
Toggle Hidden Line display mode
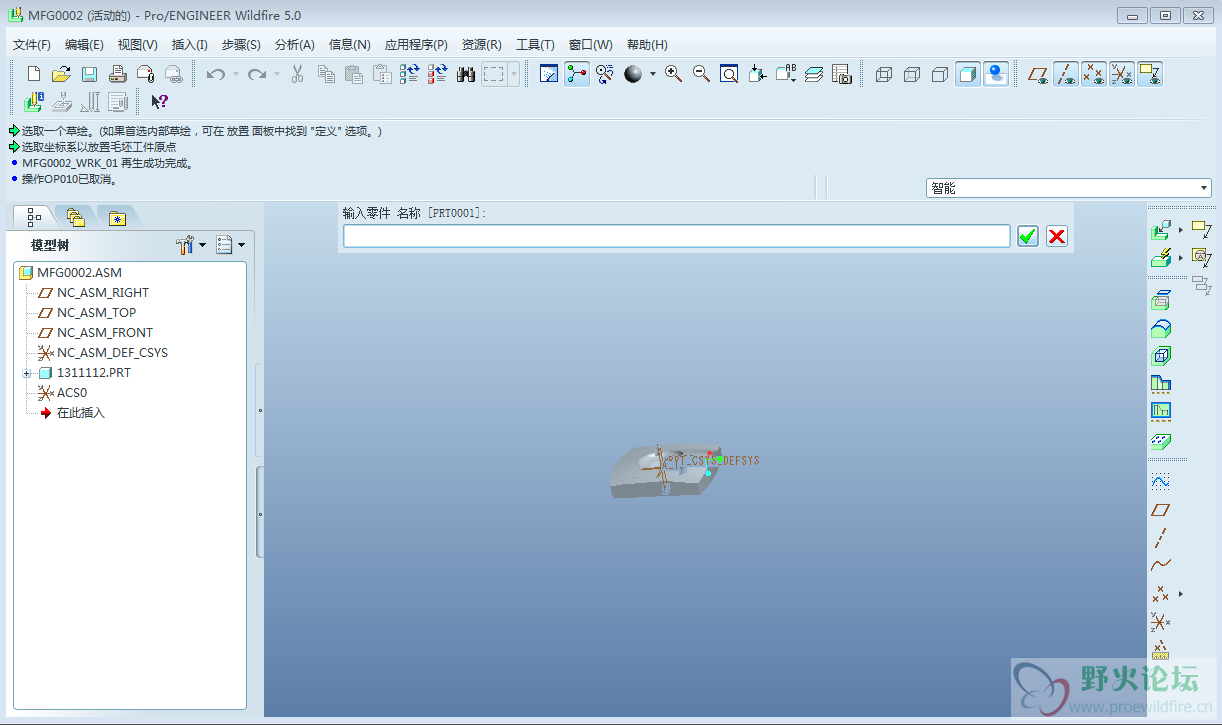point(912,74)
